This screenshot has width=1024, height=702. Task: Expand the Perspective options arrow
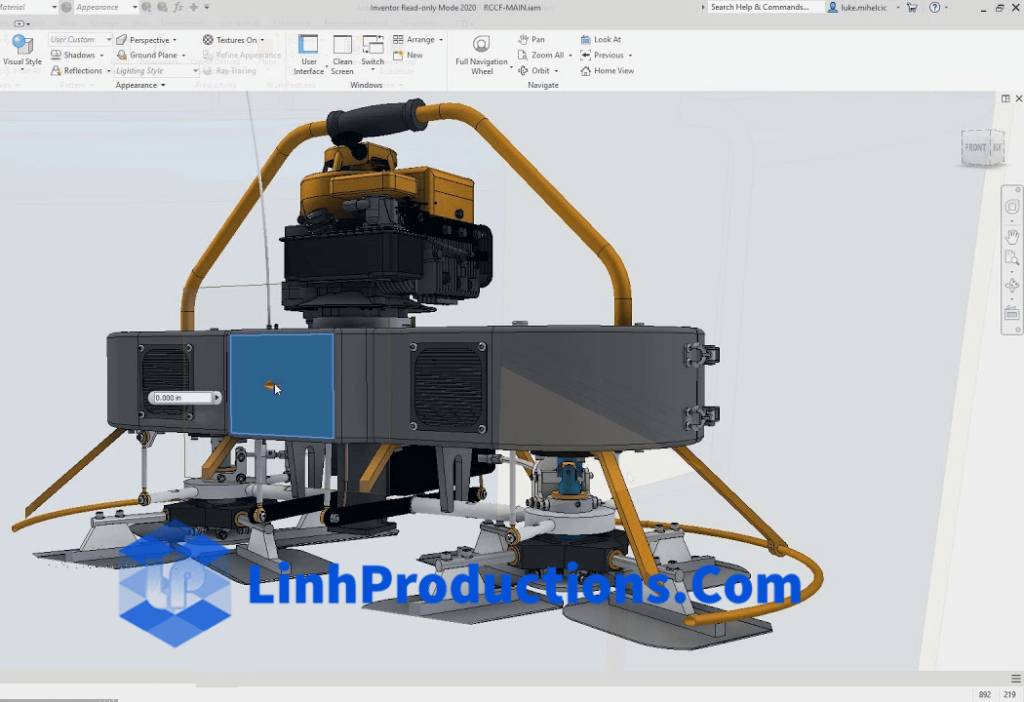(x=174, y=40)
